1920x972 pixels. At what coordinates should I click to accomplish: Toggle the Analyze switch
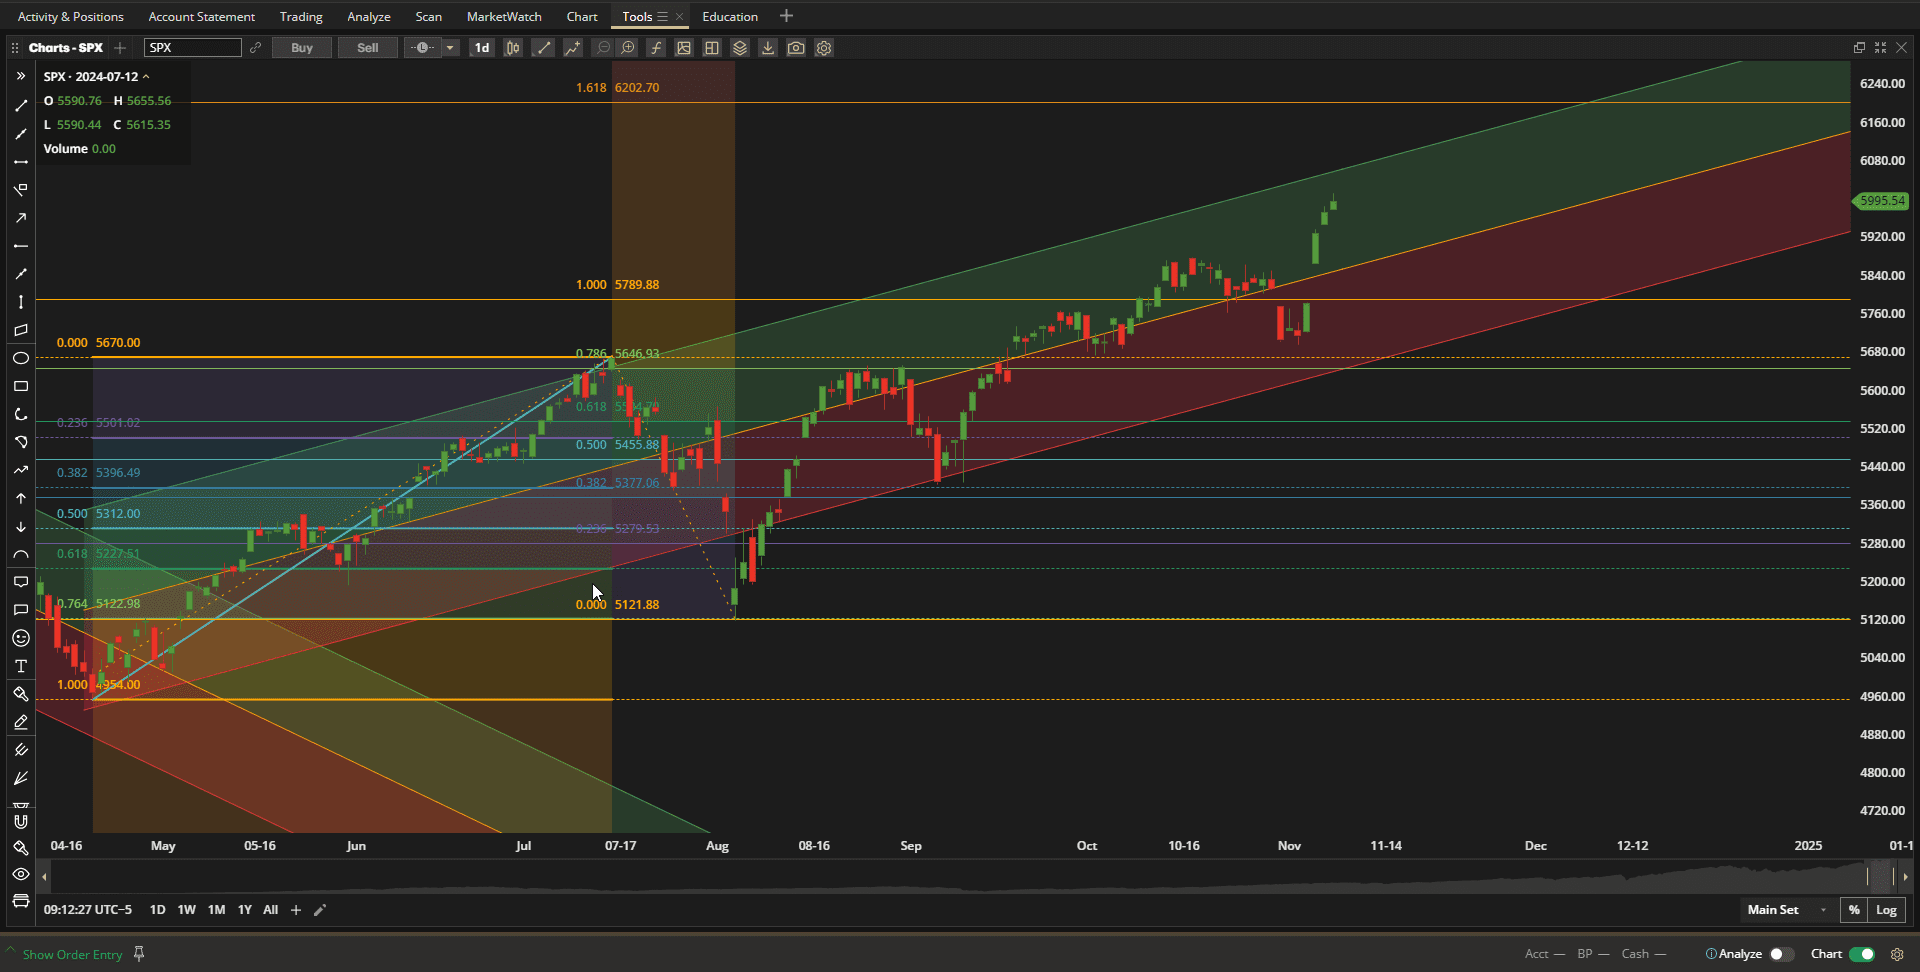tap(1781, 954)
